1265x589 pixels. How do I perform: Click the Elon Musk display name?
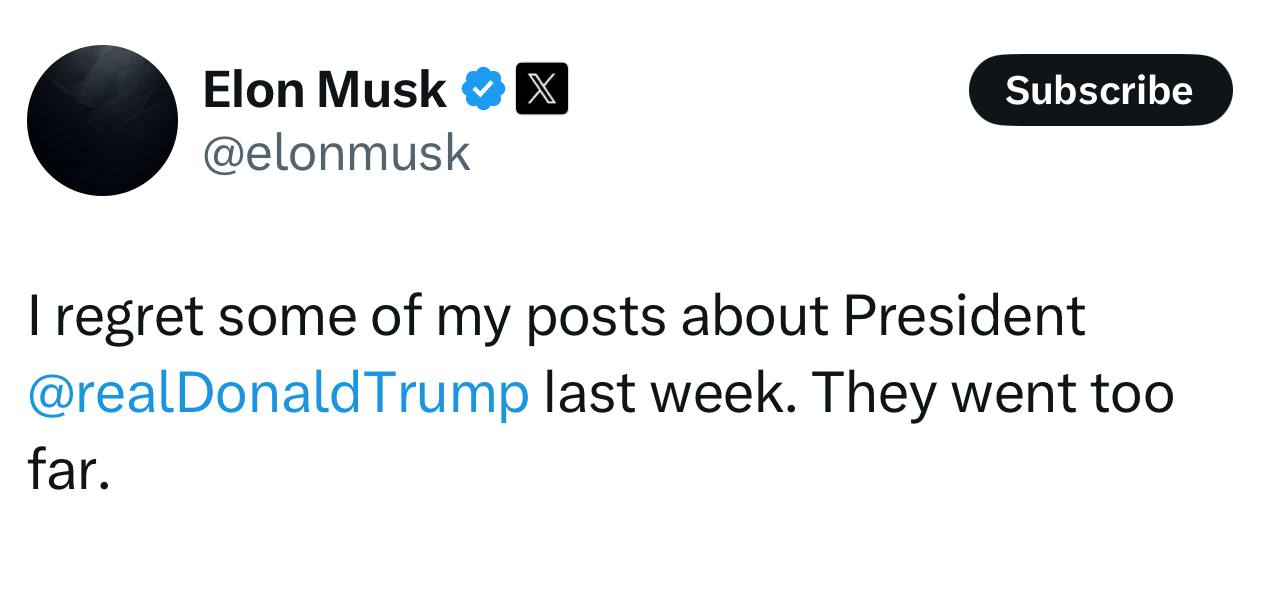click(x=324, y=90)
